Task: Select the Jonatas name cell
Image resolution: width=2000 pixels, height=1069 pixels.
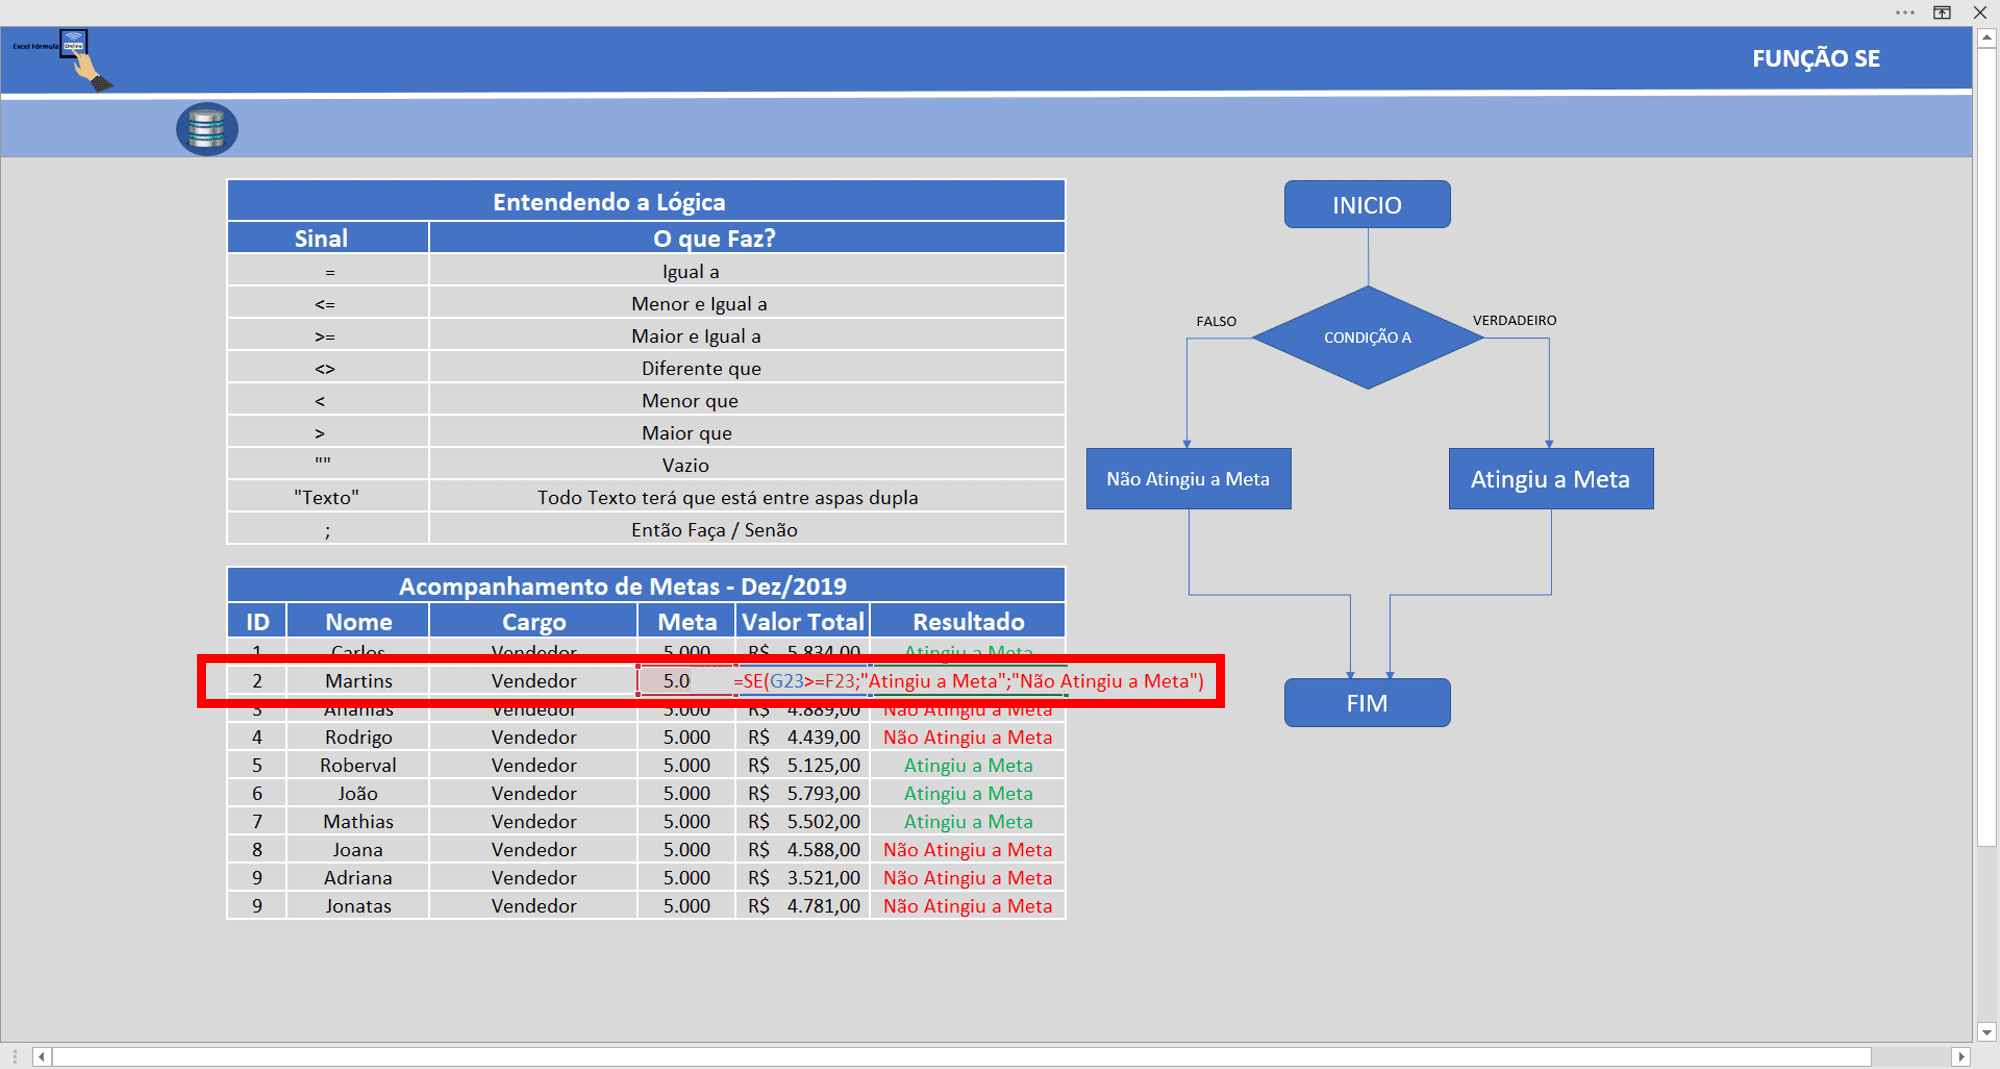Action: (358, 905)
